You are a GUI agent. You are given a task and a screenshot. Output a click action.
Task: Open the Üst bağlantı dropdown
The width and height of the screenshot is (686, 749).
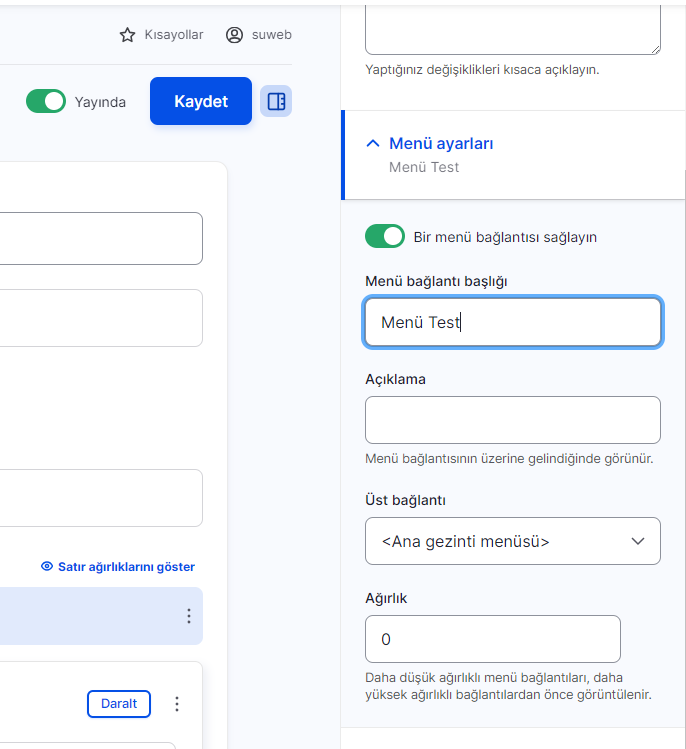(x=513, y=541)
